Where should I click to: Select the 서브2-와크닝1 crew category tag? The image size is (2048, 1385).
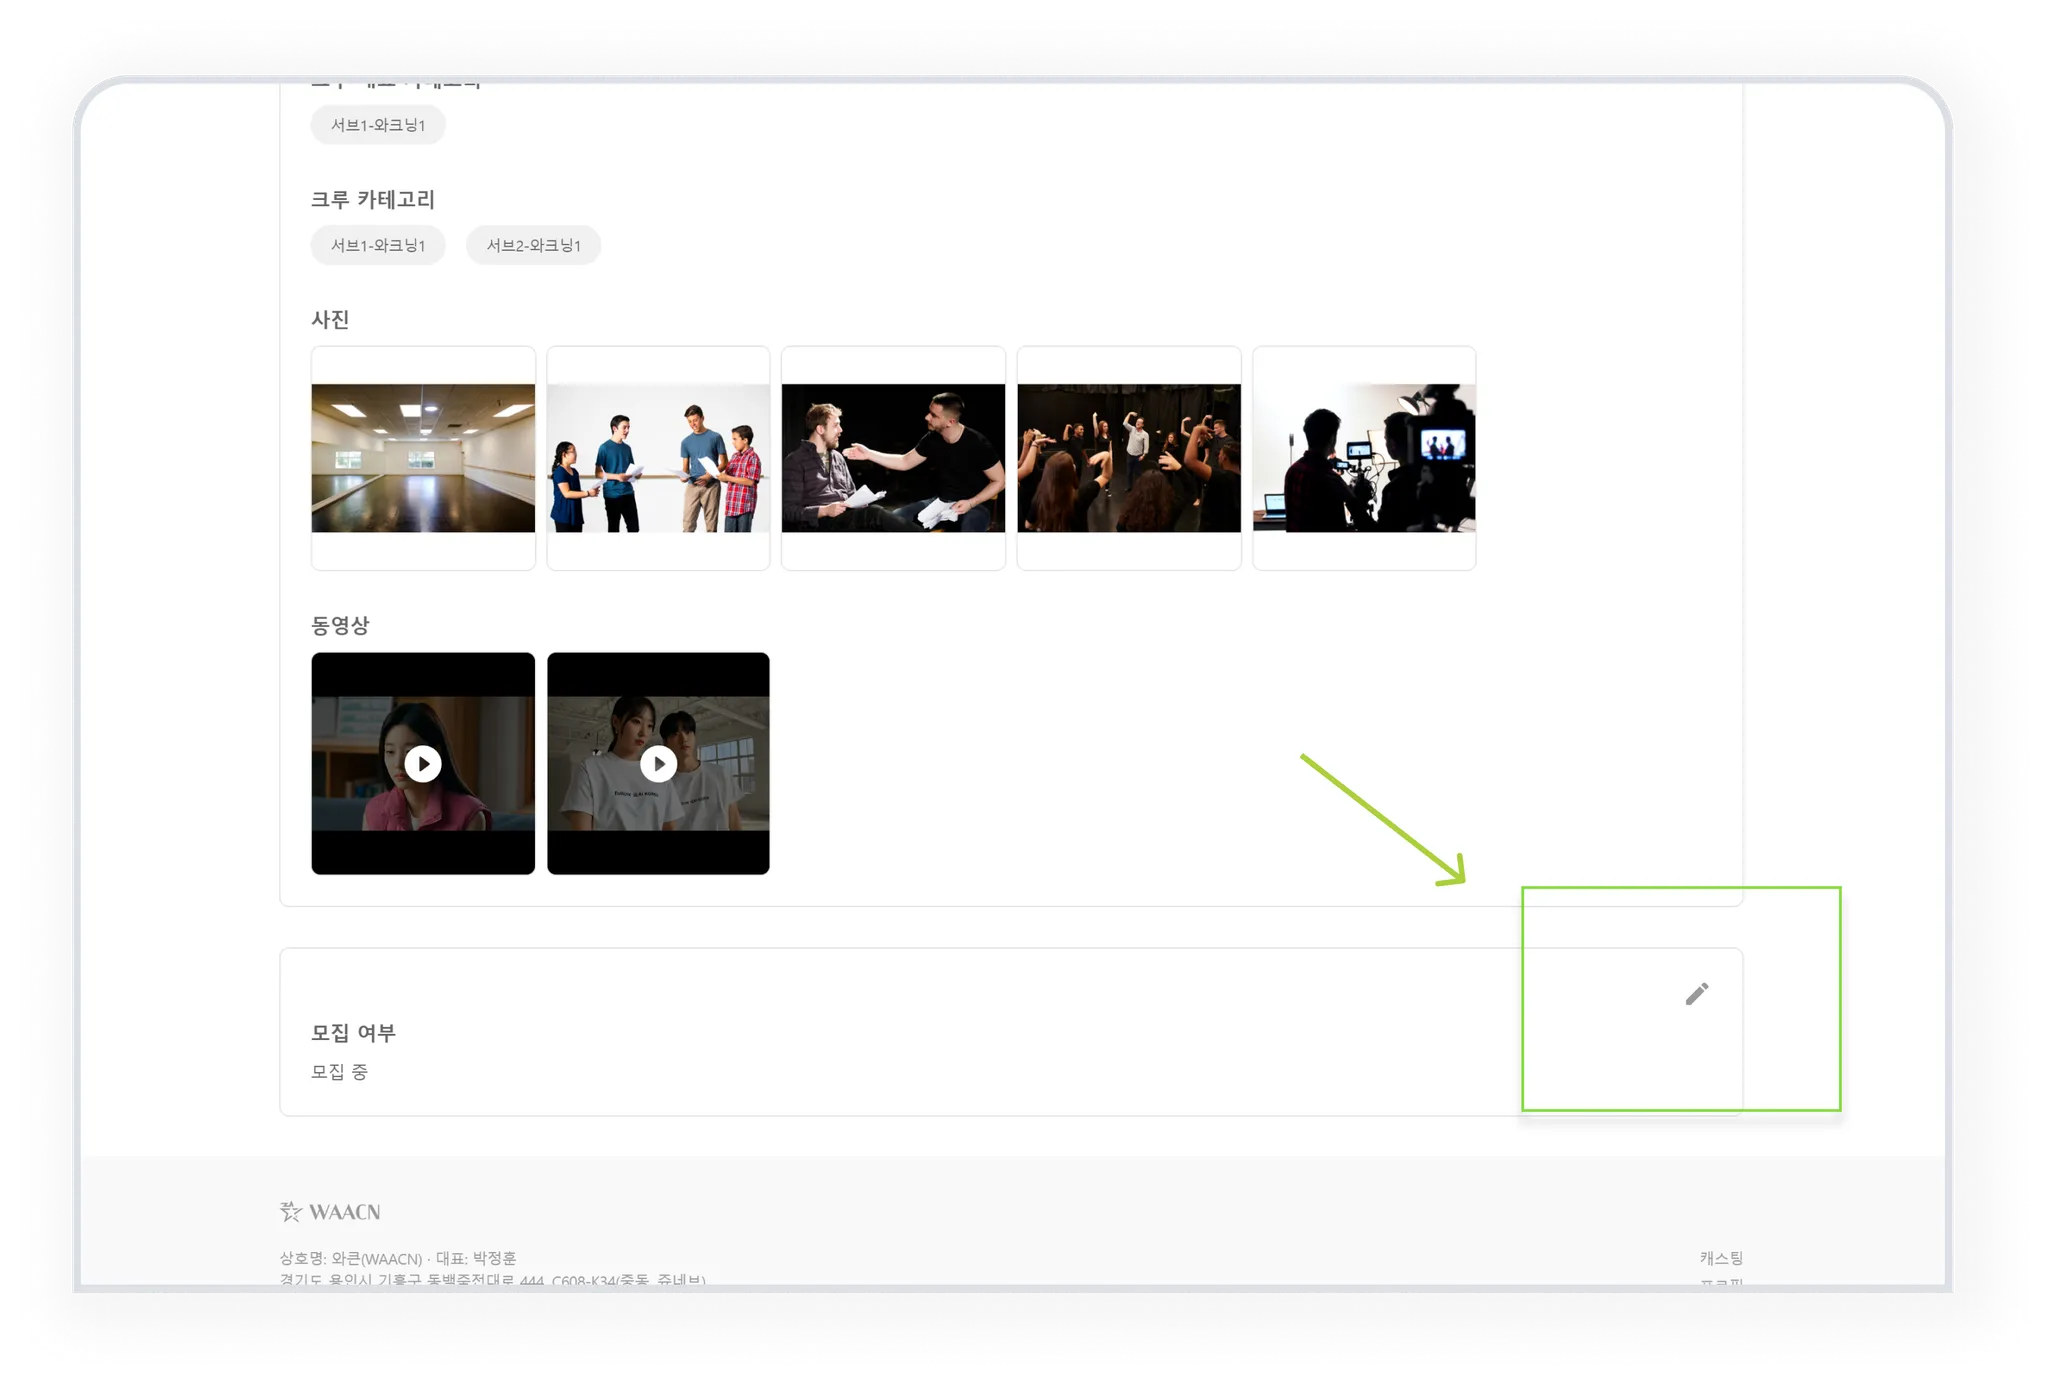tap(533, 246)
